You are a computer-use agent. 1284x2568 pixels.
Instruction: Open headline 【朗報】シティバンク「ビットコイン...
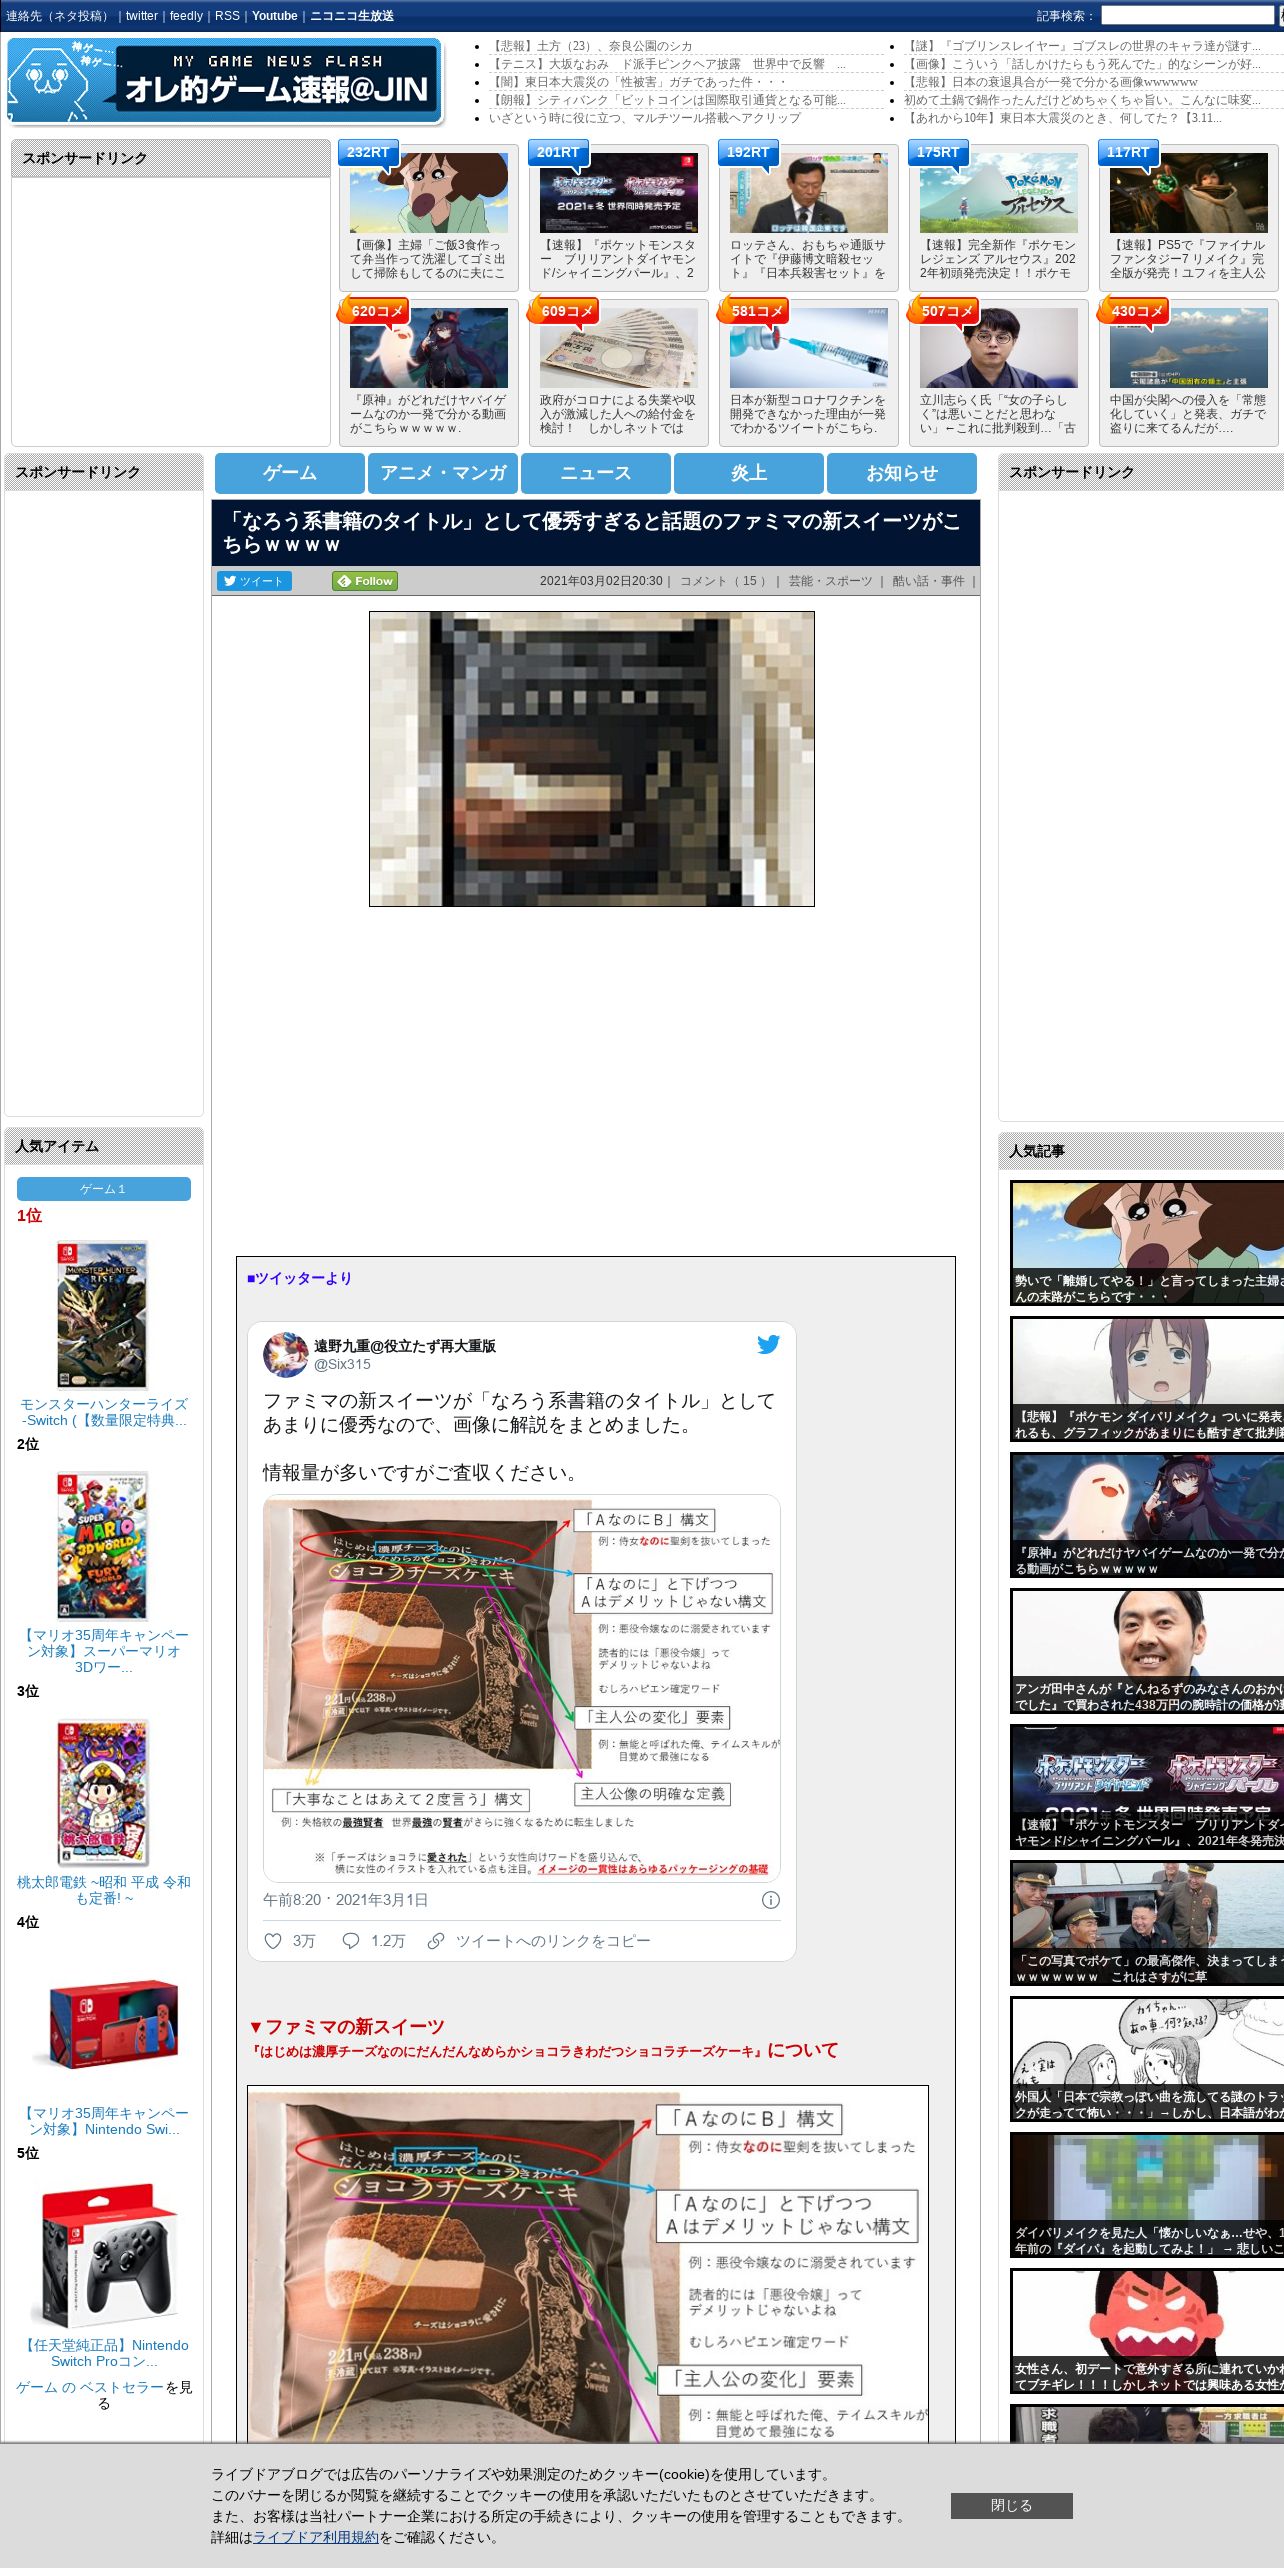[667, 100]
